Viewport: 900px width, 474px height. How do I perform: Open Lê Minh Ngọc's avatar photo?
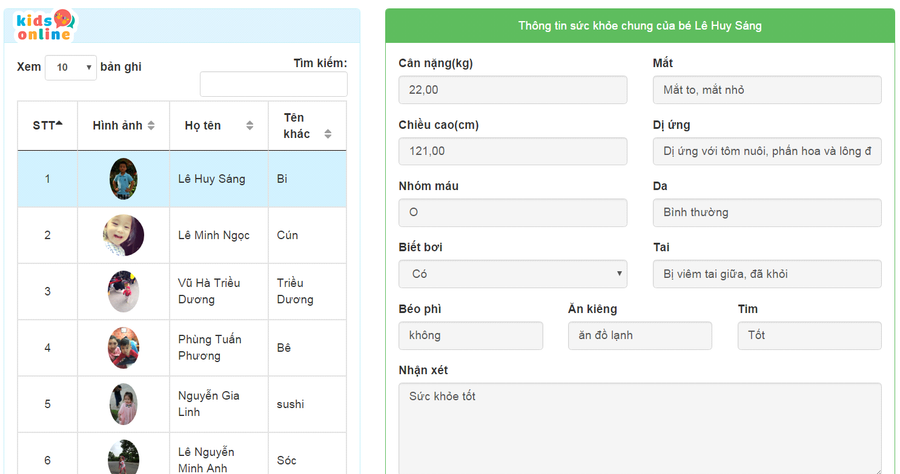123,235
